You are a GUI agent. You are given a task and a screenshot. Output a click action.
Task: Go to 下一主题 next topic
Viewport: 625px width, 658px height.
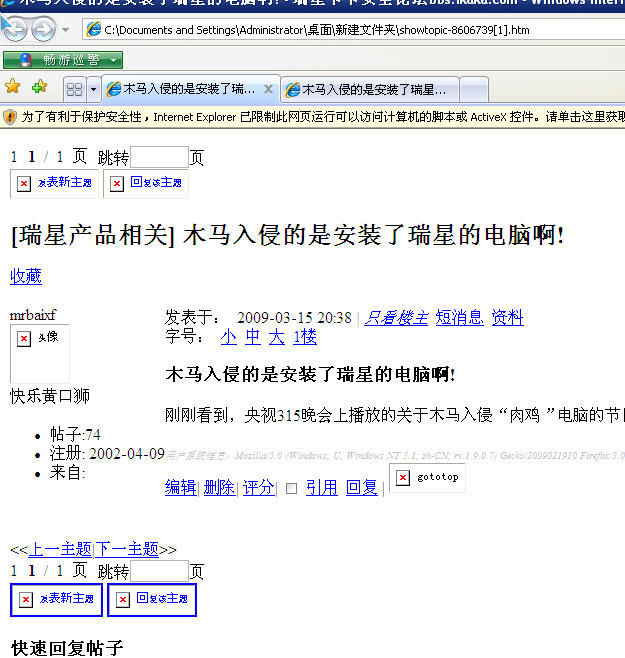tap(127, 549)
